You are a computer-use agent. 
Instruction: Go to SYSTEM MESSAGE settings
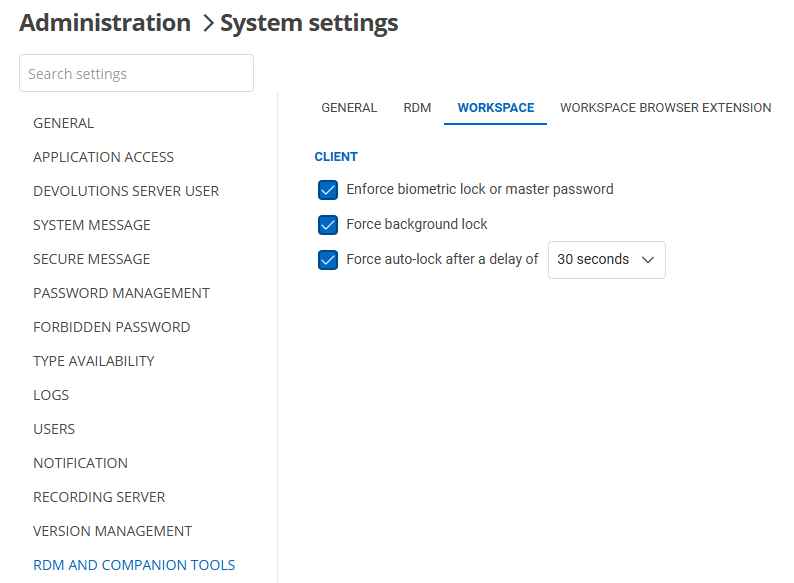92,225
